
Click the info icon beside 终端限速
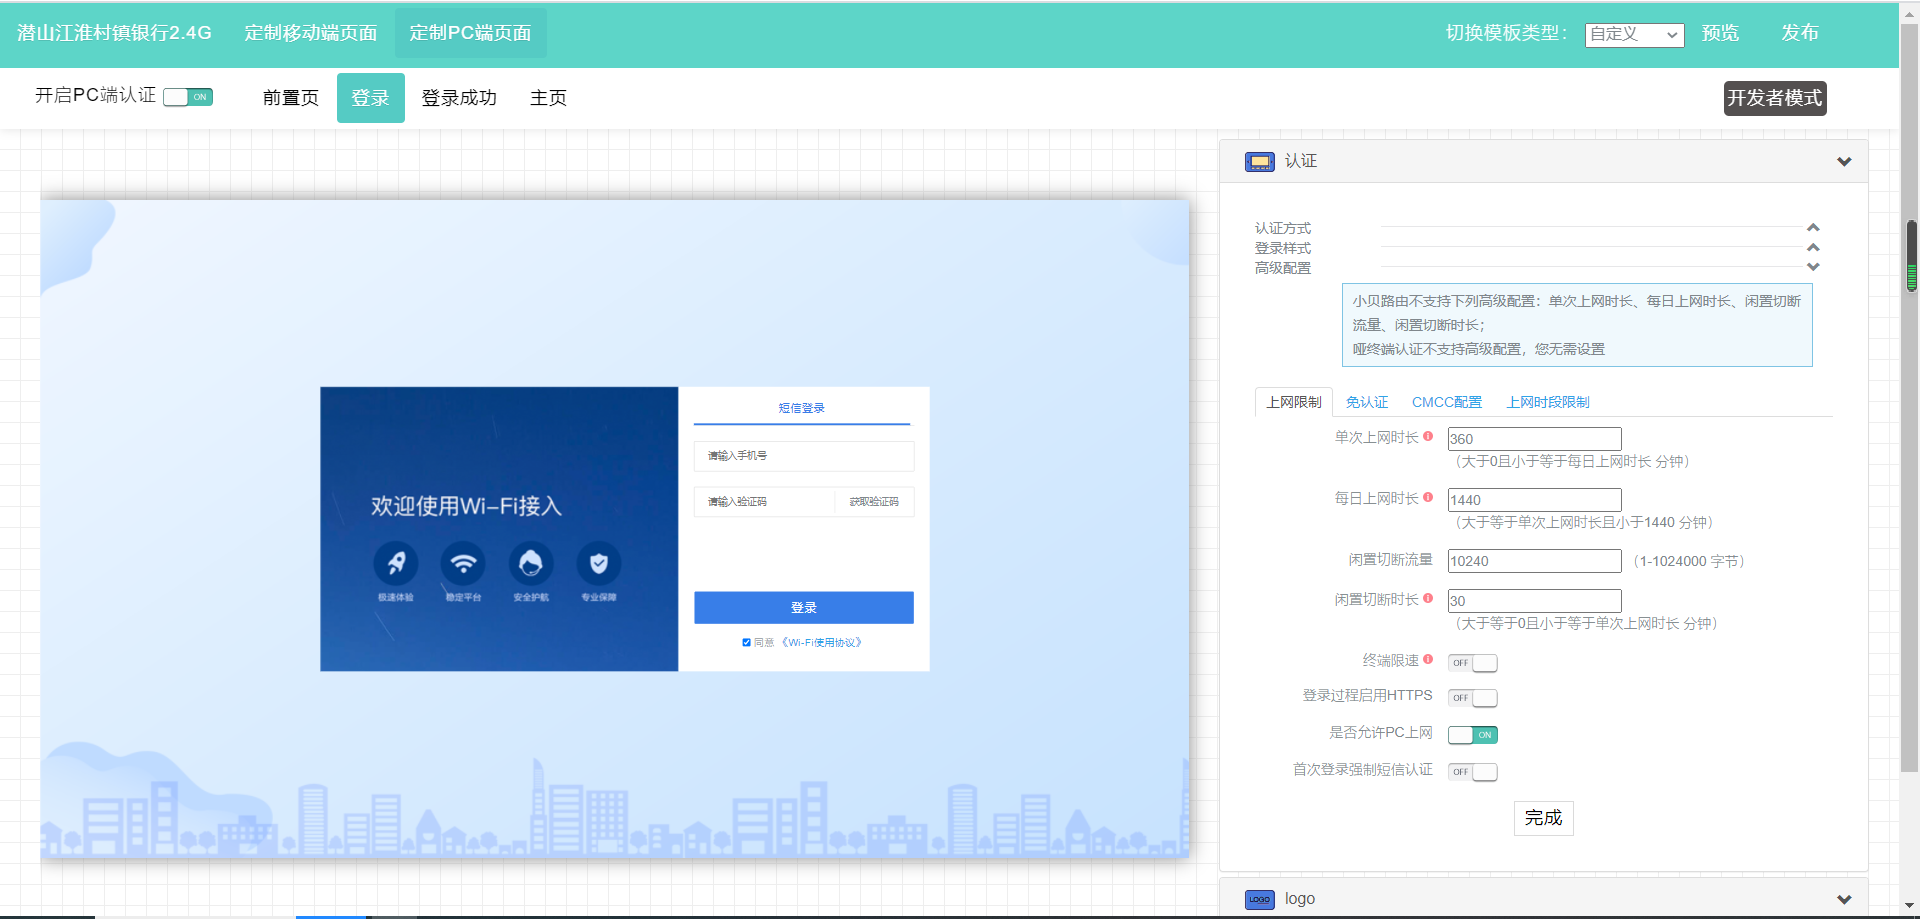coord(1428,659)
